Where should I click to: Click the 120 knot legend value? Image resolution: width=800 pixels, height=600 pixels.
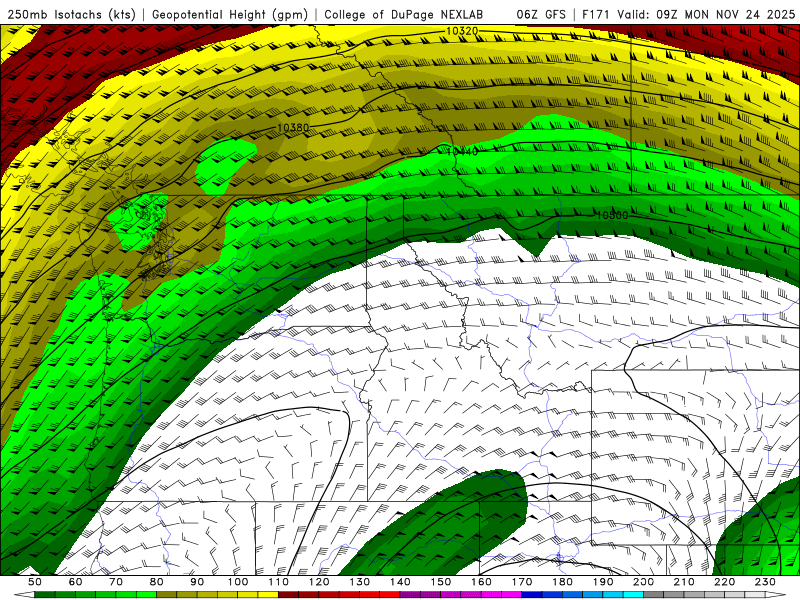click(x=319, y=582)
